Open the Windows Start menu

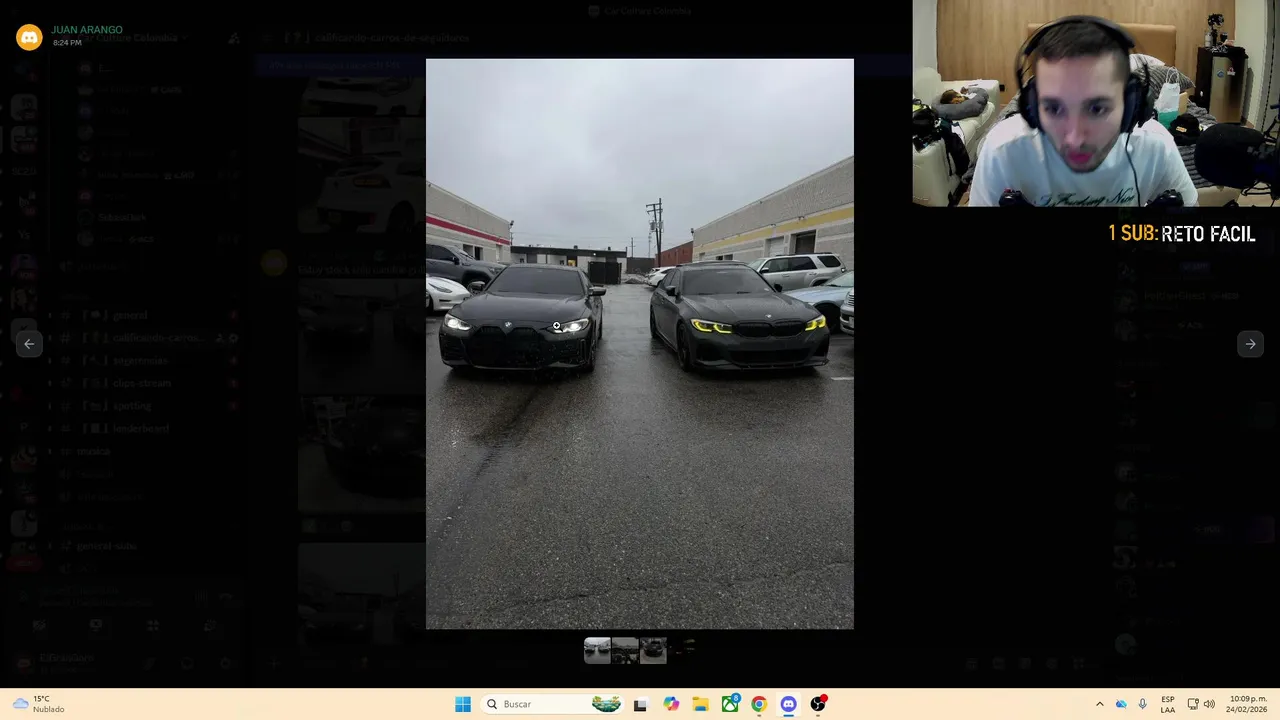(x=462, y=704)
